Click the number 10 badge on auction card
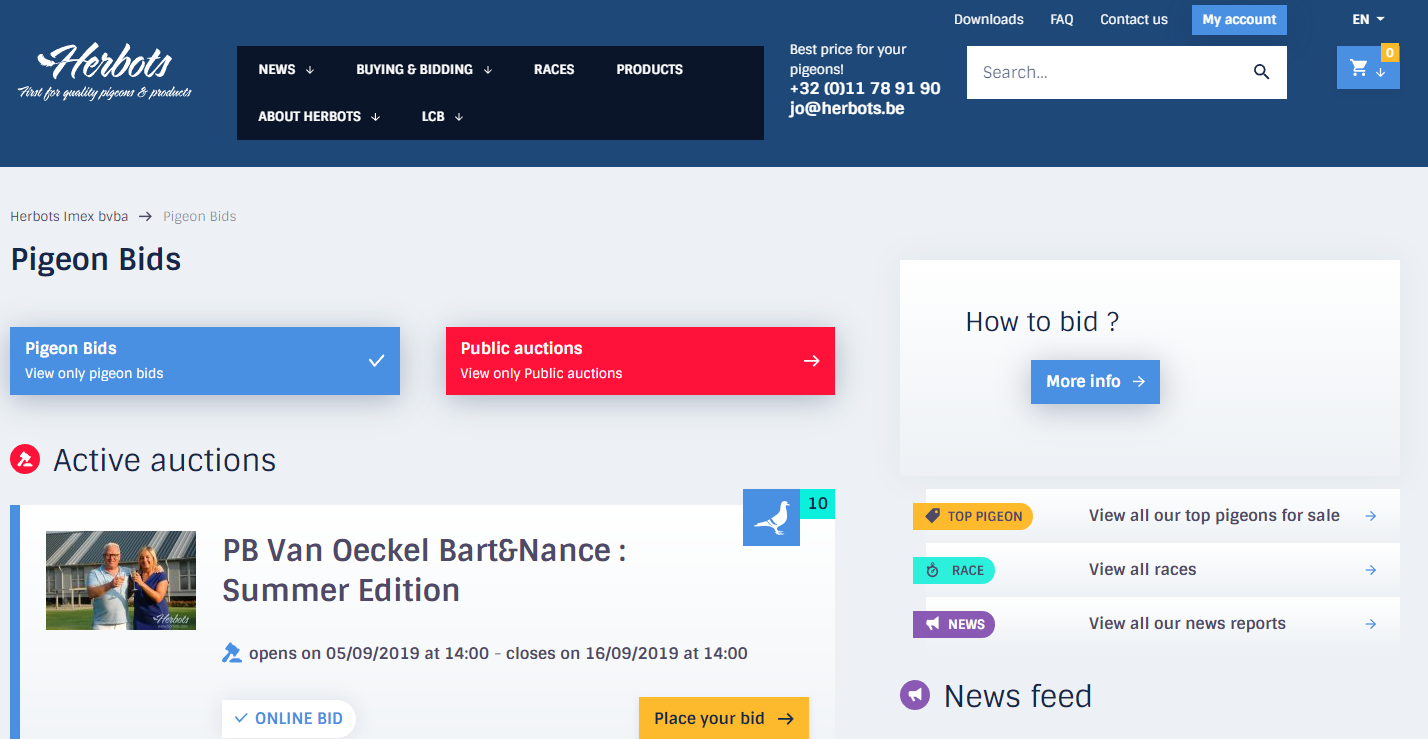This screenshot has width=1428, height=739. 817,504
